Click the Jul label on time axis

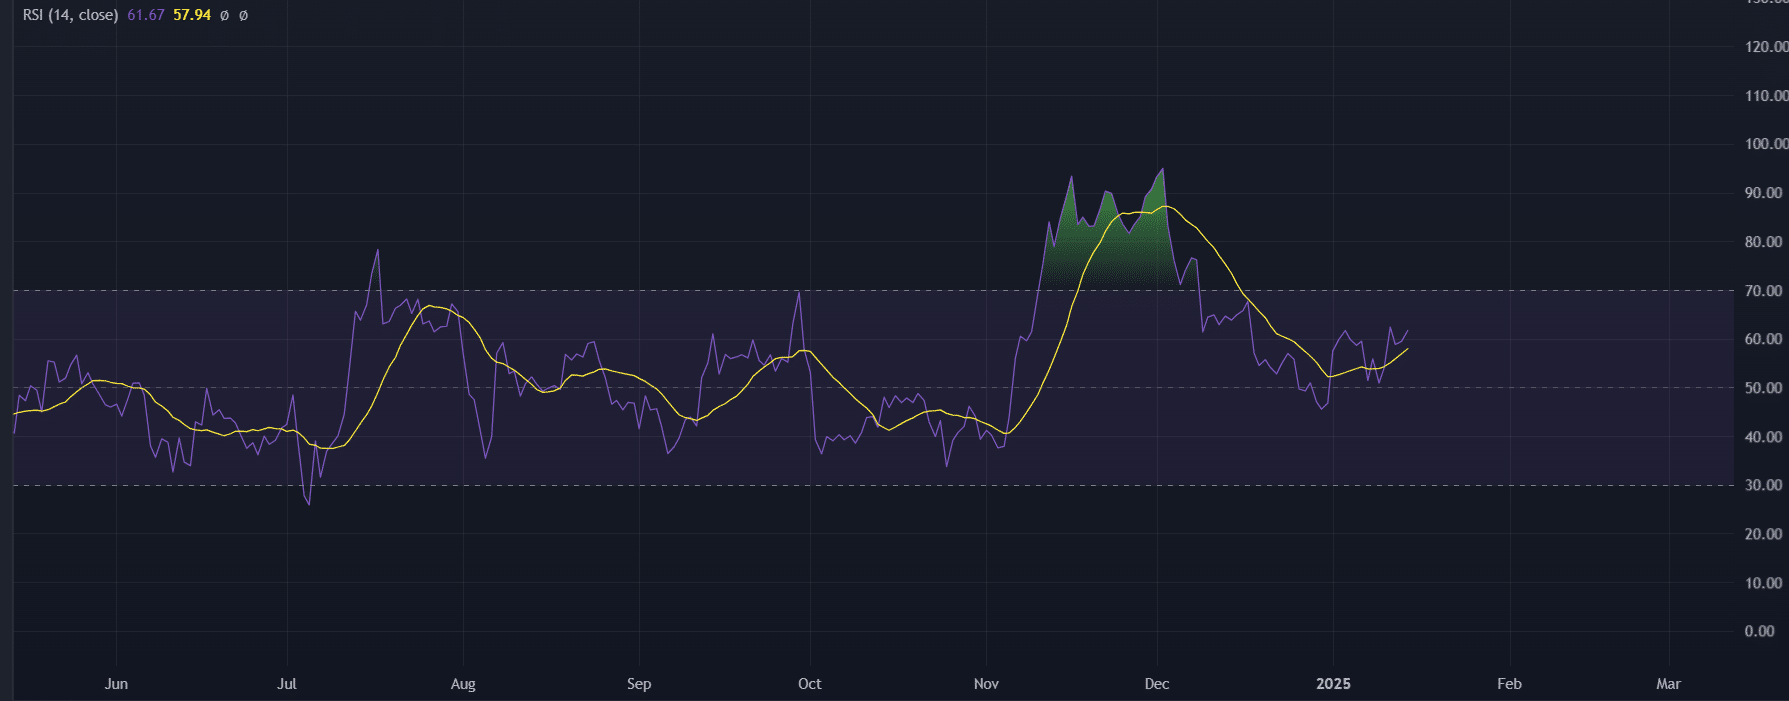coord(287,684)
